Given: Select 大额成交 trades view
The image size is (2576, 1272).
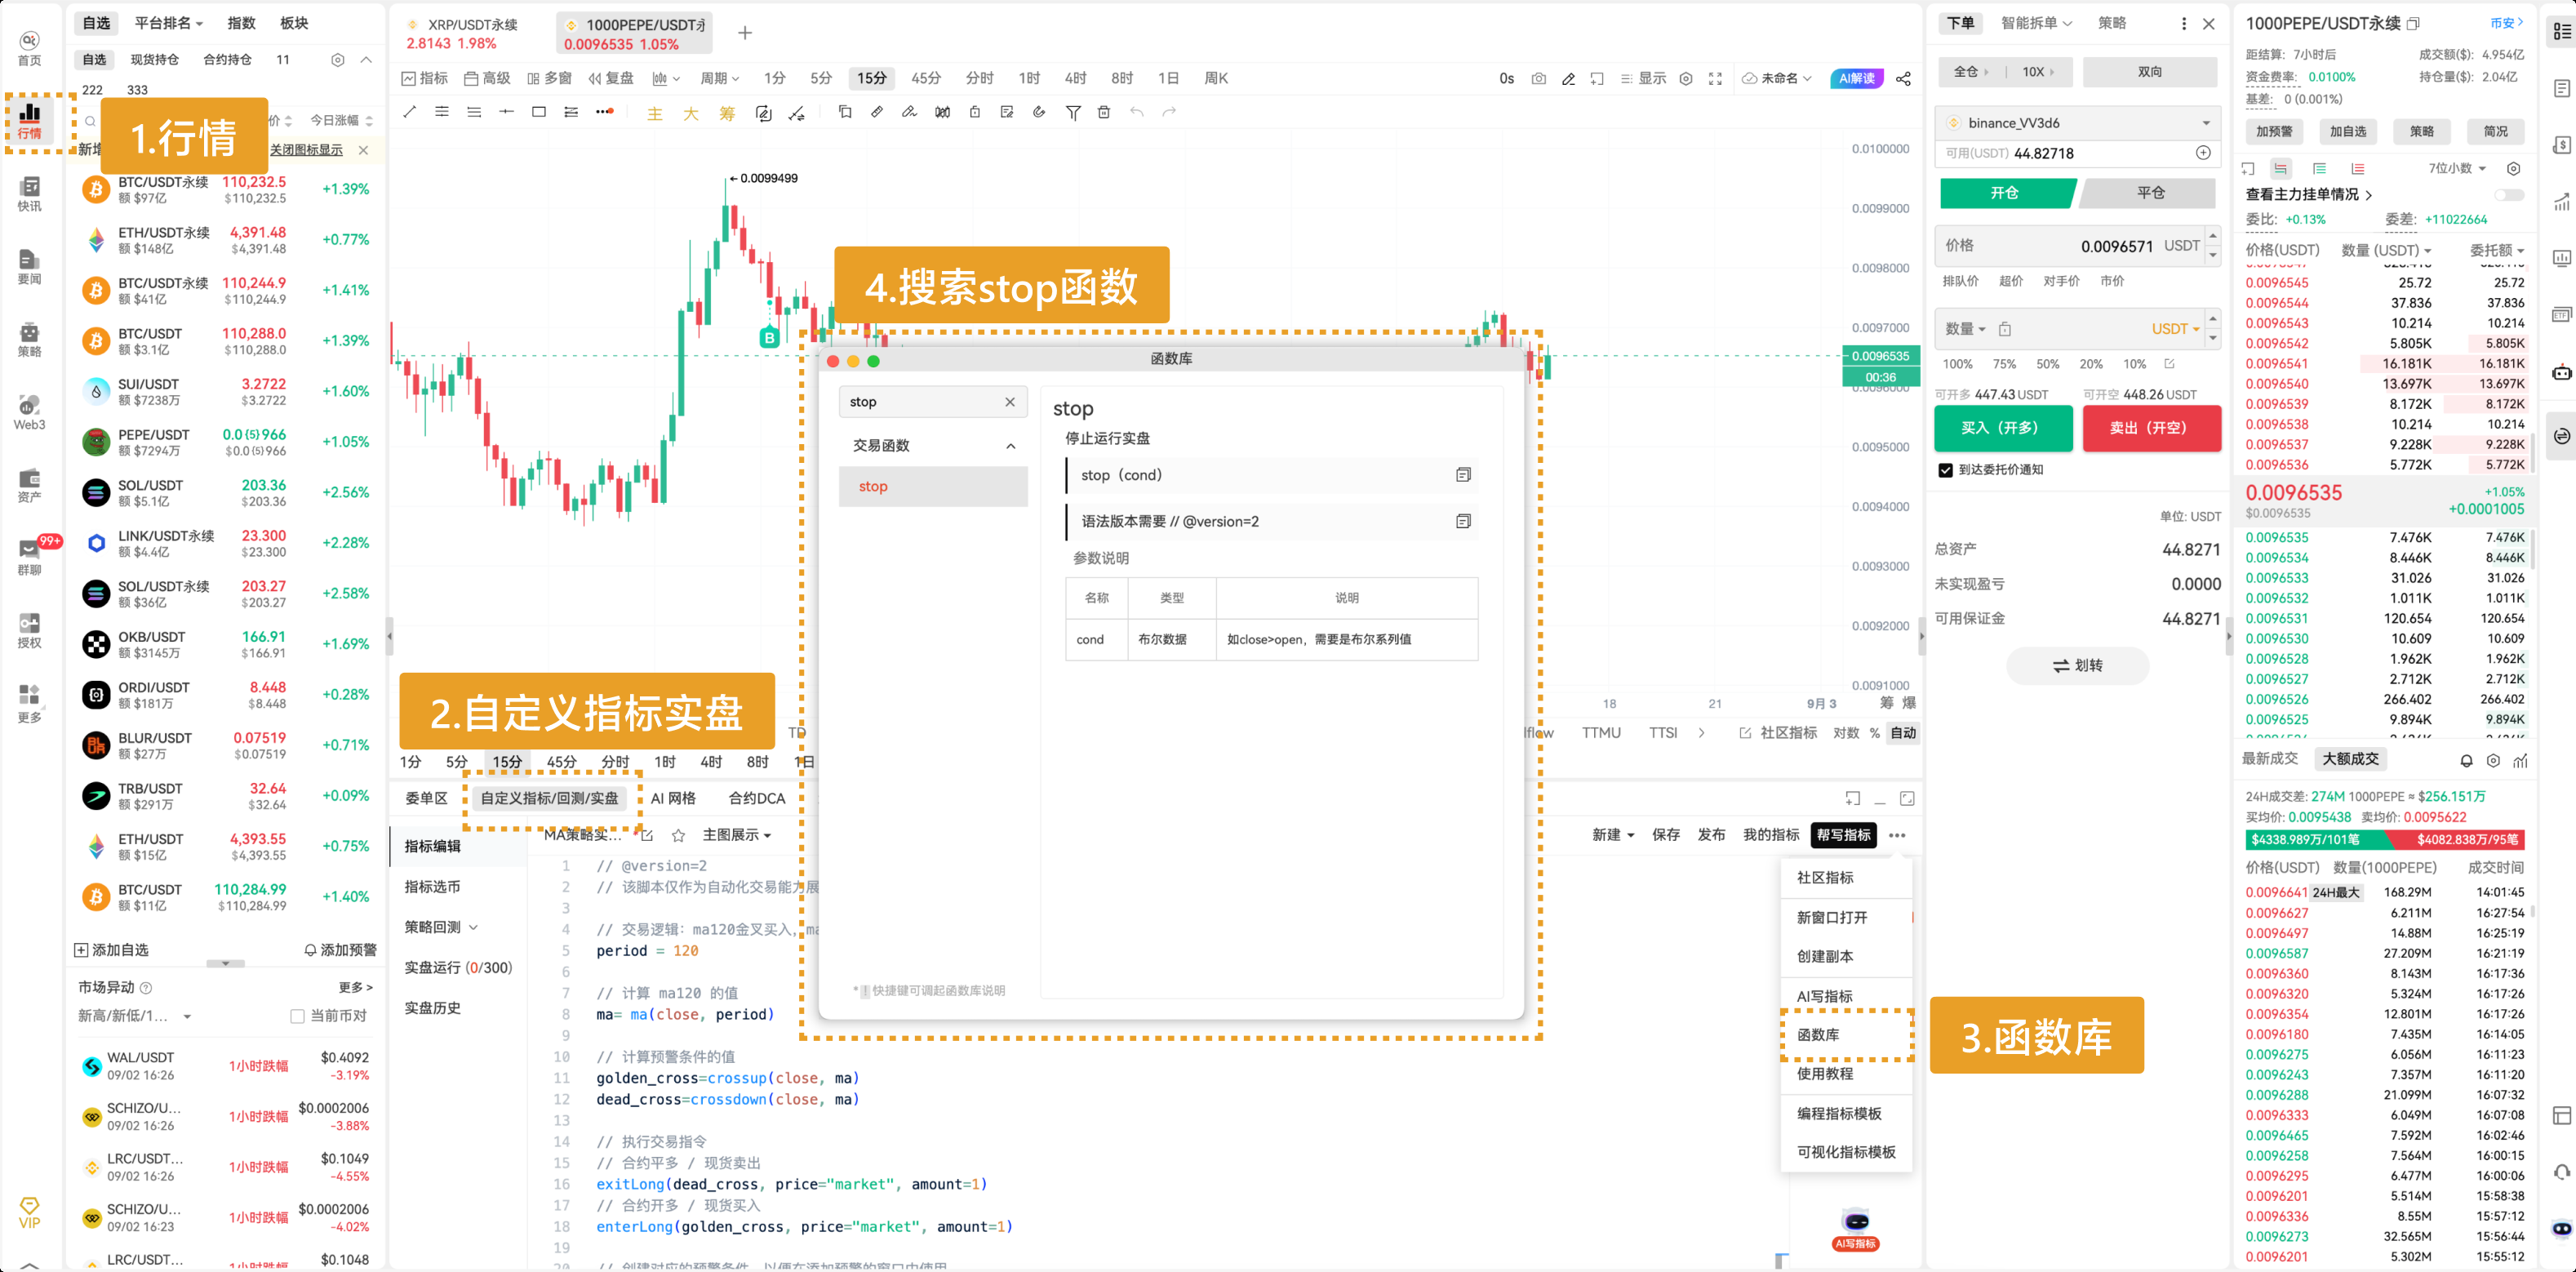Looking at the screenshot, I should click(x=2350, y=759).
